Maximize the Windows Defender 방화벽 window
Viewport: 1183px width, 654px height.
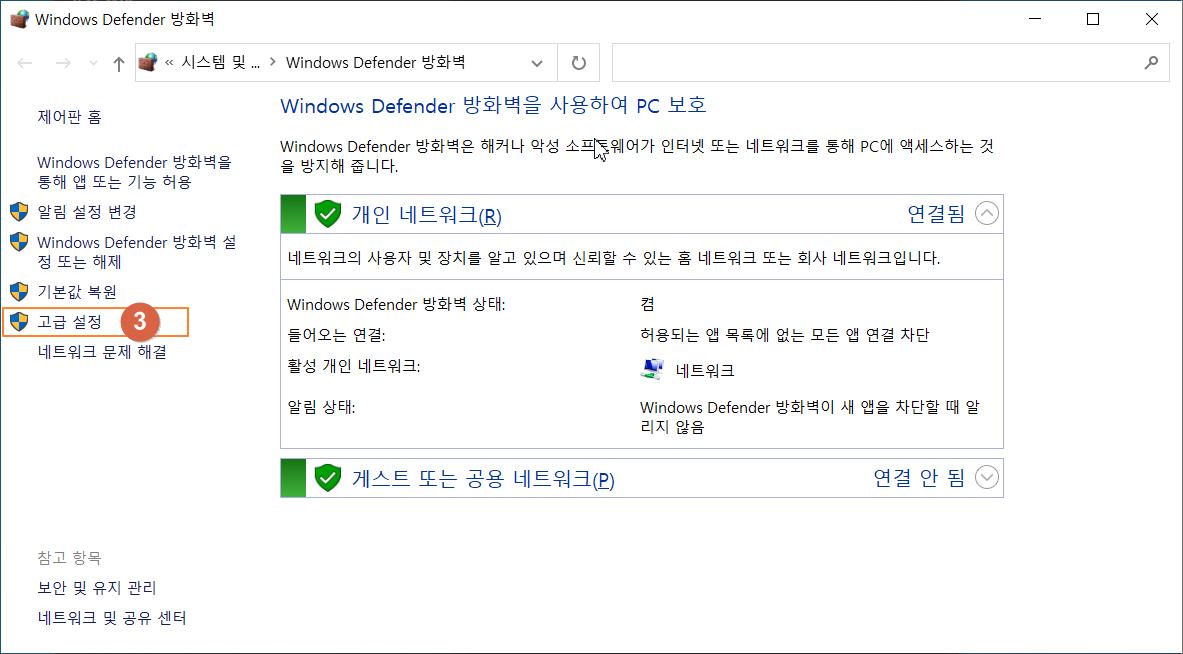[1092, 20]
